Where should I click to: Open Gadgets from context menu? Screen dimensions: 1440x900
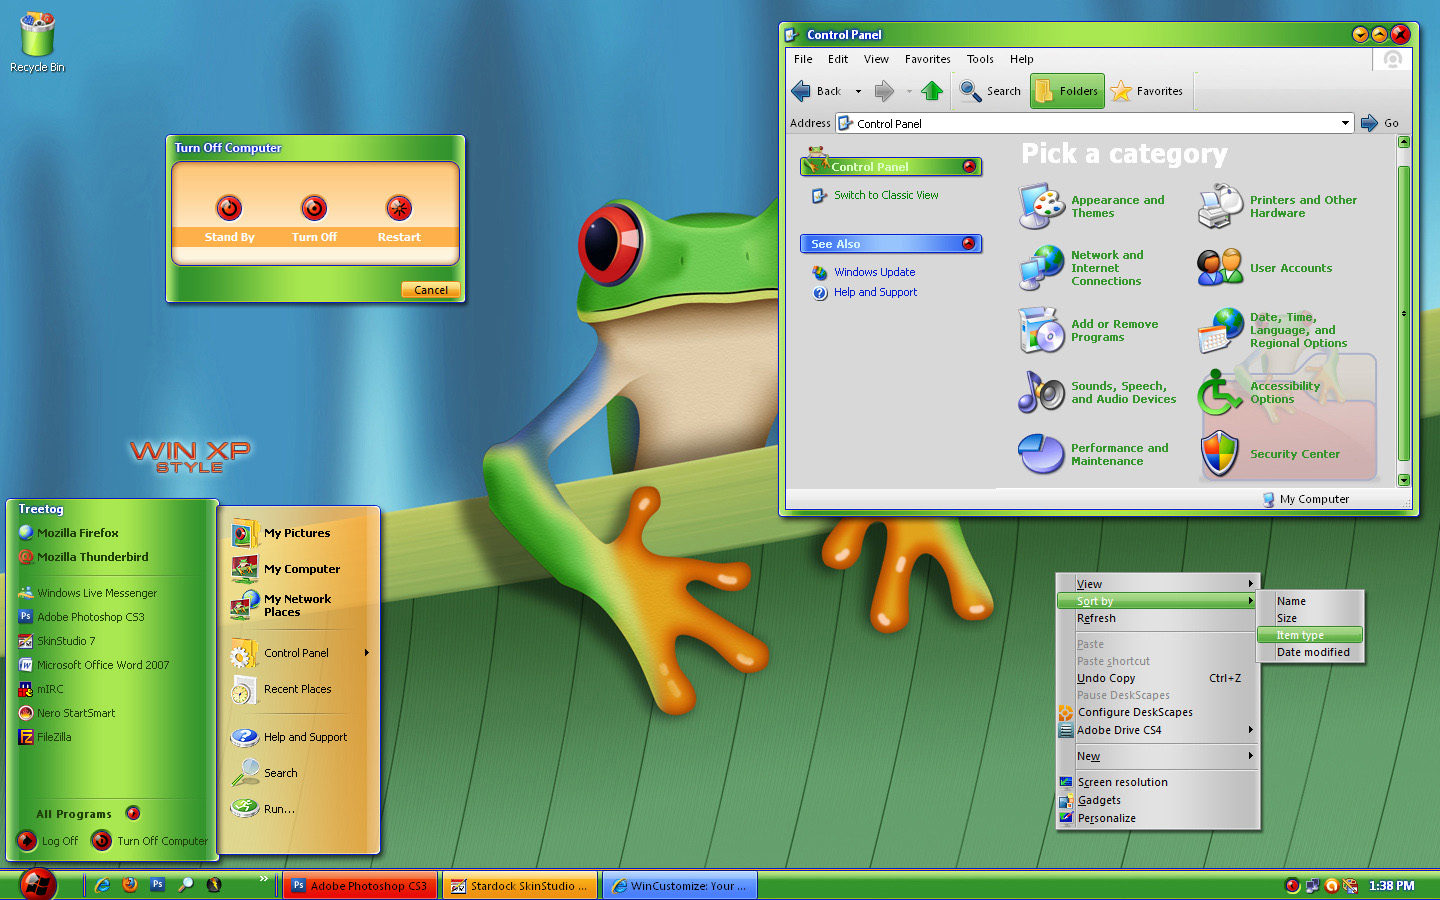[x=1157, y=800]
